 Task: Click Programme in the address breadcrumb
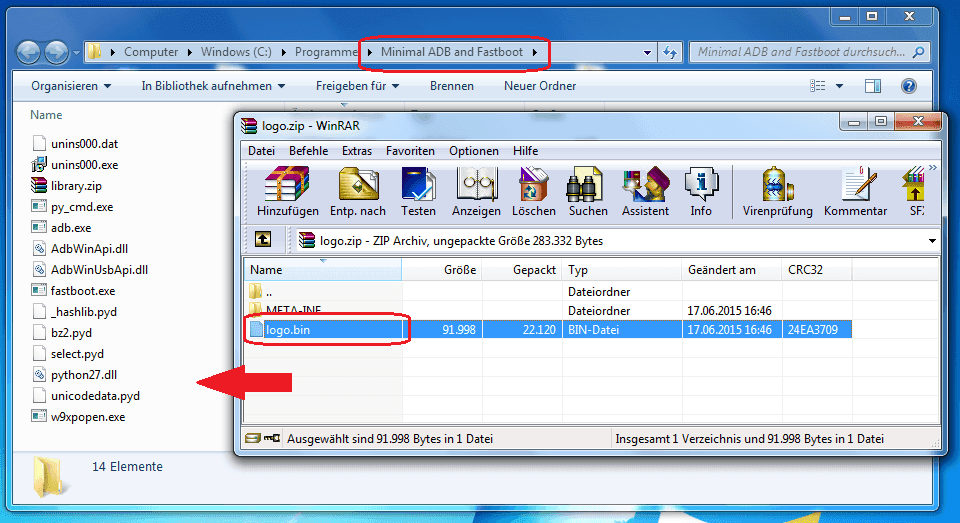point(326,52)
